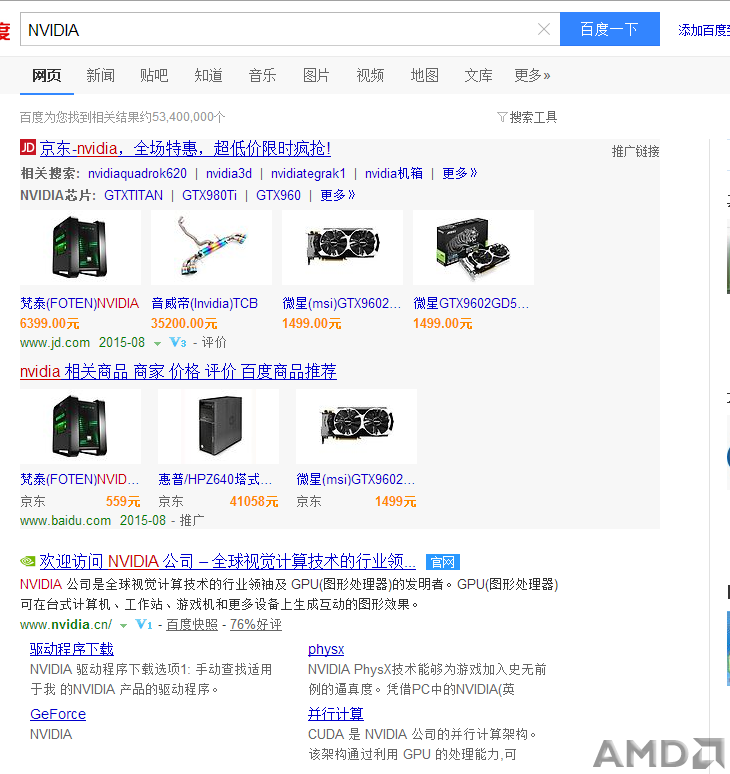The width and height of the screenshot is (730, 774).
Task: Open the nvidiategrak1 related search
Action: pos(308,173)
